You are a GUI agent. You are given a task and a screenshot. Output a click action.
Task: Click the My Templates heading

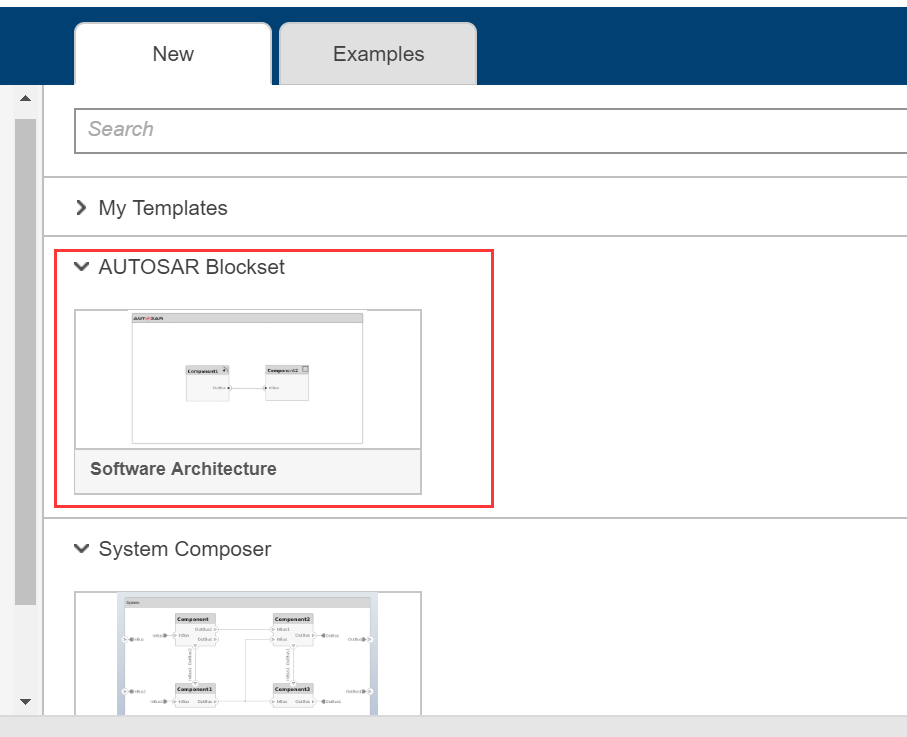[x=163, y=208]
